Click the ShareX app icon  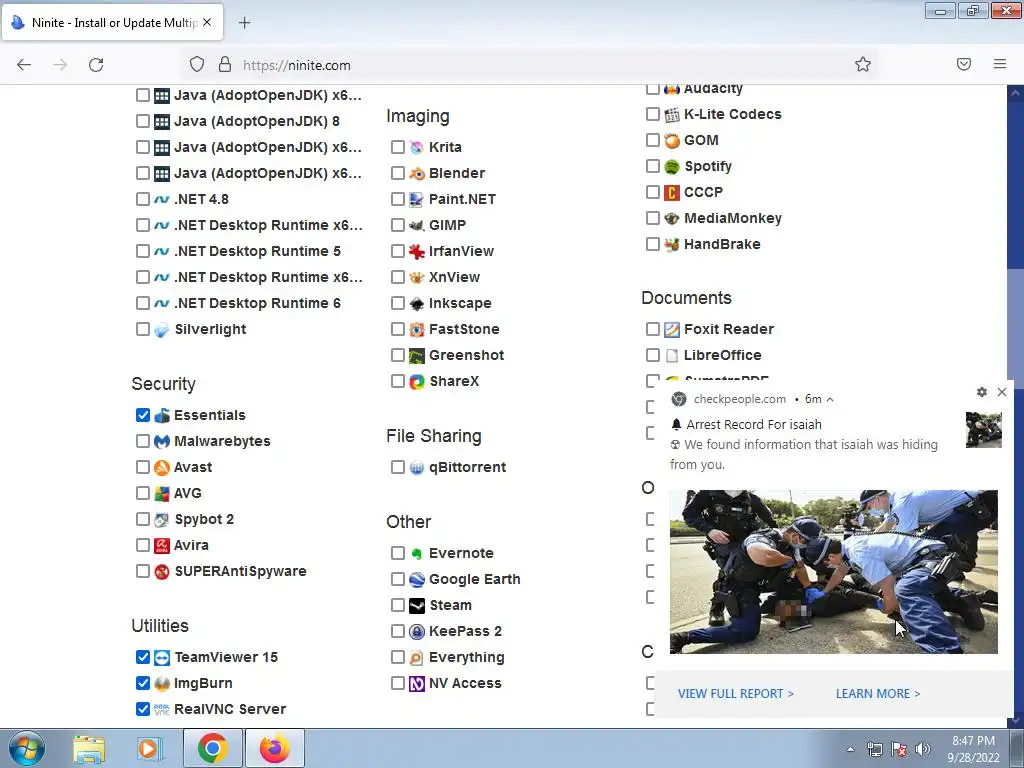point(417,381)
